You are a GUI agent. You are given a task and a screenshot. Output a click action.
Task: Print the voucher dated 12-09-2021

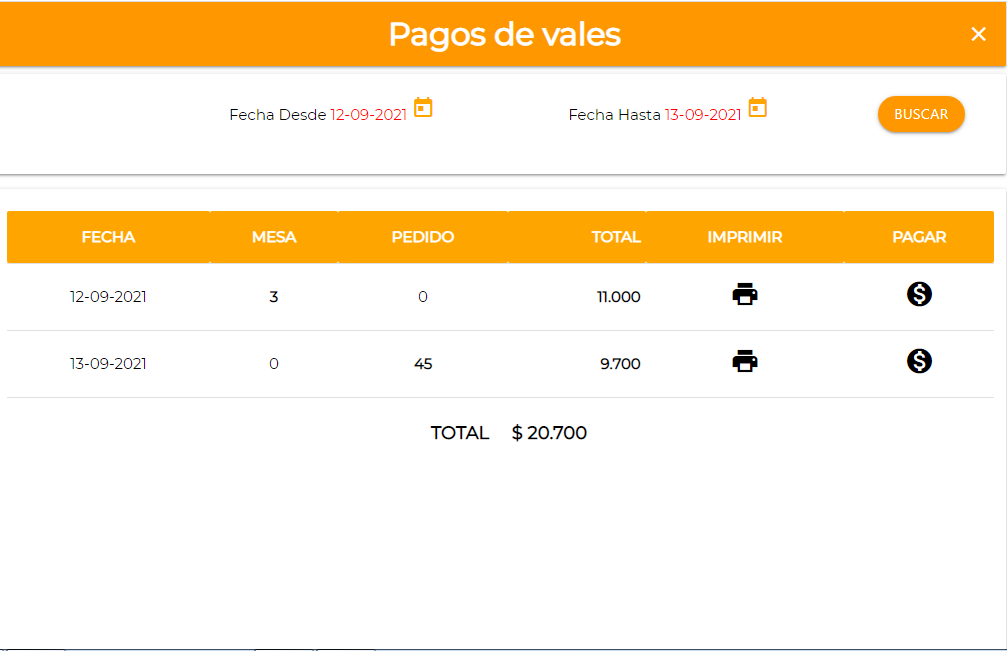(745, 294)
